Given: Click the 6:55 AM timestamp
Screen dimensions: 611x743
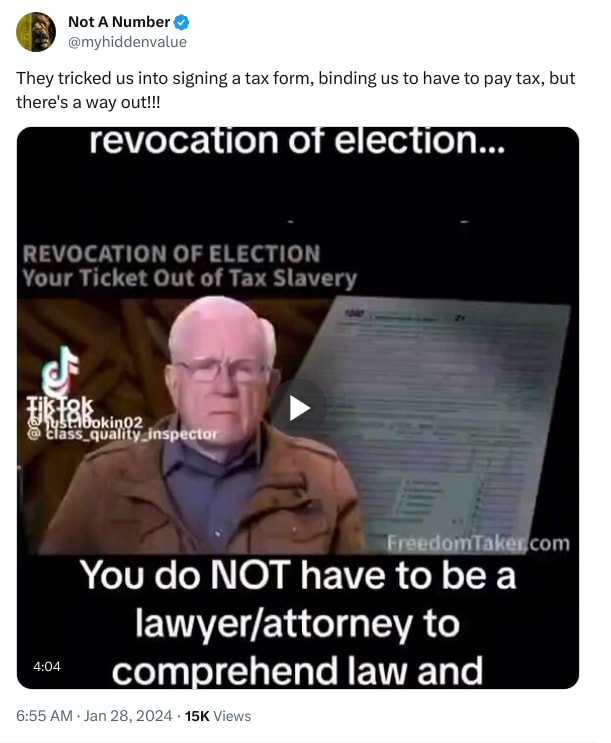Looking at the screenshot, I should click(x=44, y=716).
